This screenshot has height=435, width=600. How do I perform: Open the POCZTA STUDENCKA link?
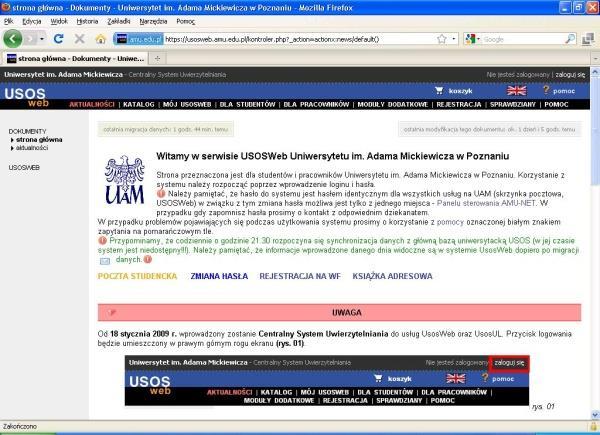[x=137, y=276]
